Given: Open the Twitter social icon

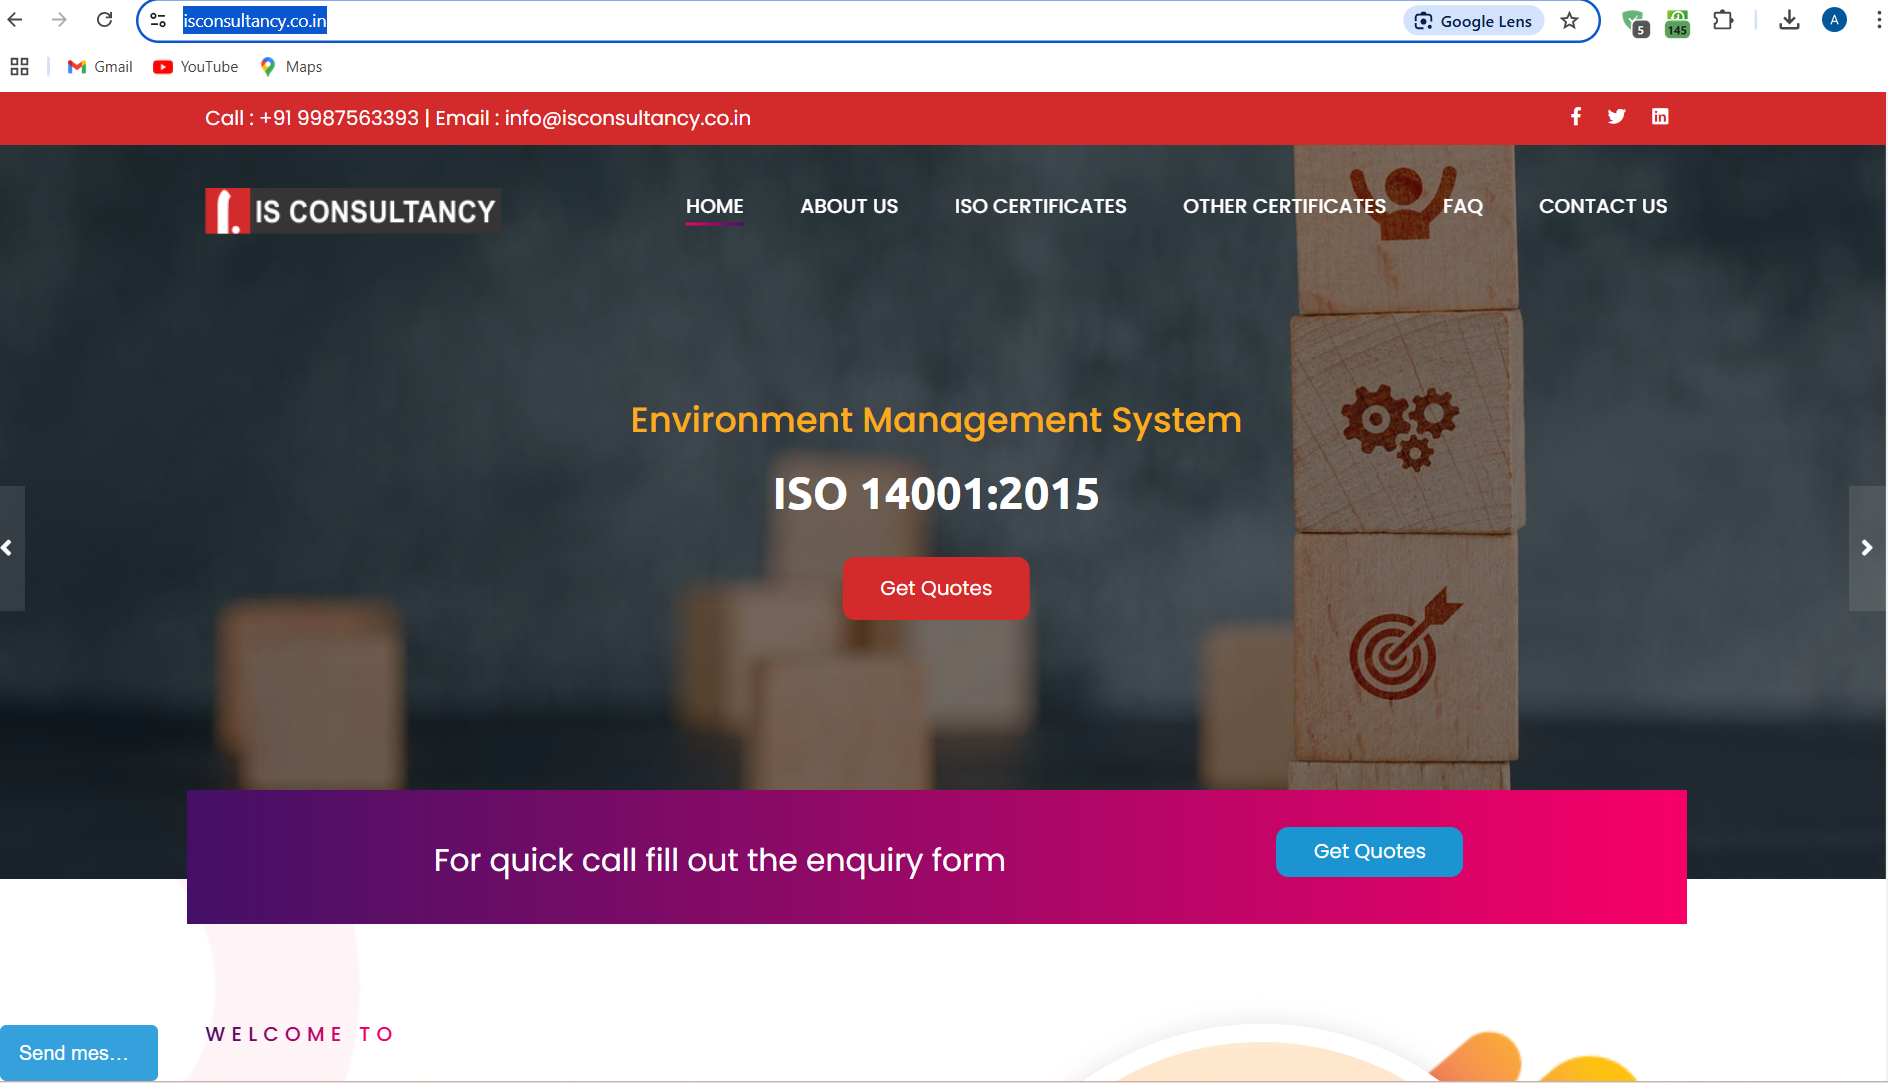Looking at the screenshot, I should (1616, 117).
